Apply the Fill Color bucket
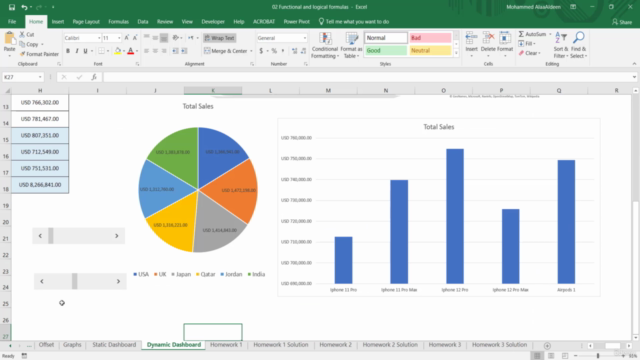The image size is (640, 360). (118, 51)
